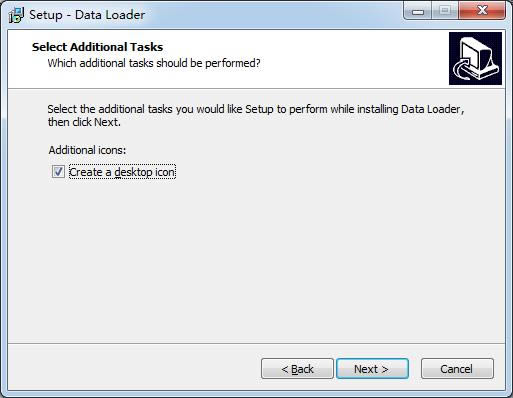The image size is (513, 398).
Task: Click the 'Select Additional Tasks' heading
Action: (97, 47)
